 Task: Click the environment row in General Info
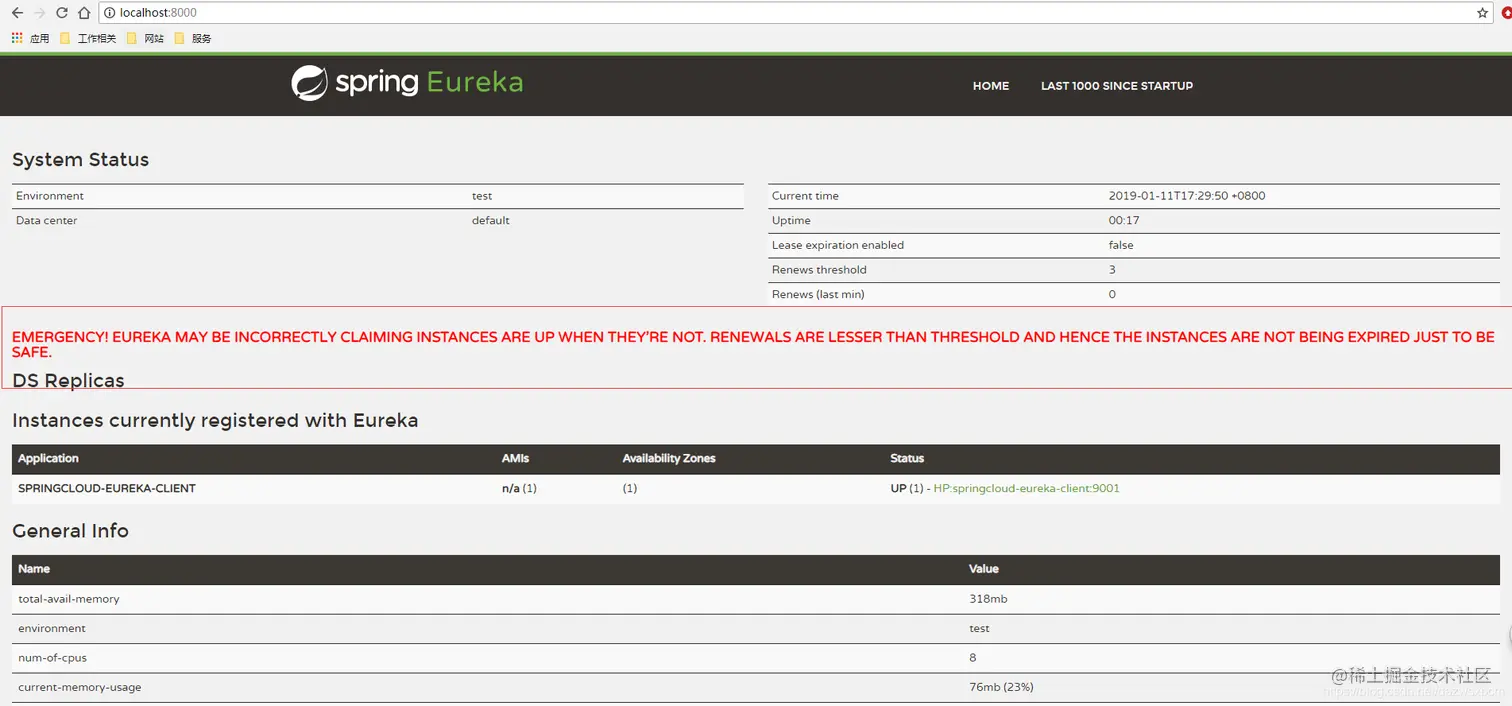(x=756, y=629)
